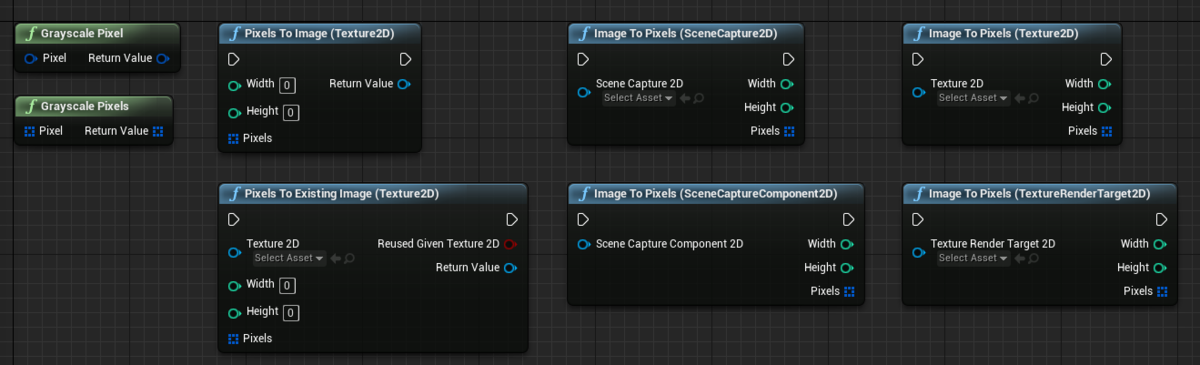Click Width pin on Pixels To Image node
This screenshot has width=1200, height=365.
point(235,85)
